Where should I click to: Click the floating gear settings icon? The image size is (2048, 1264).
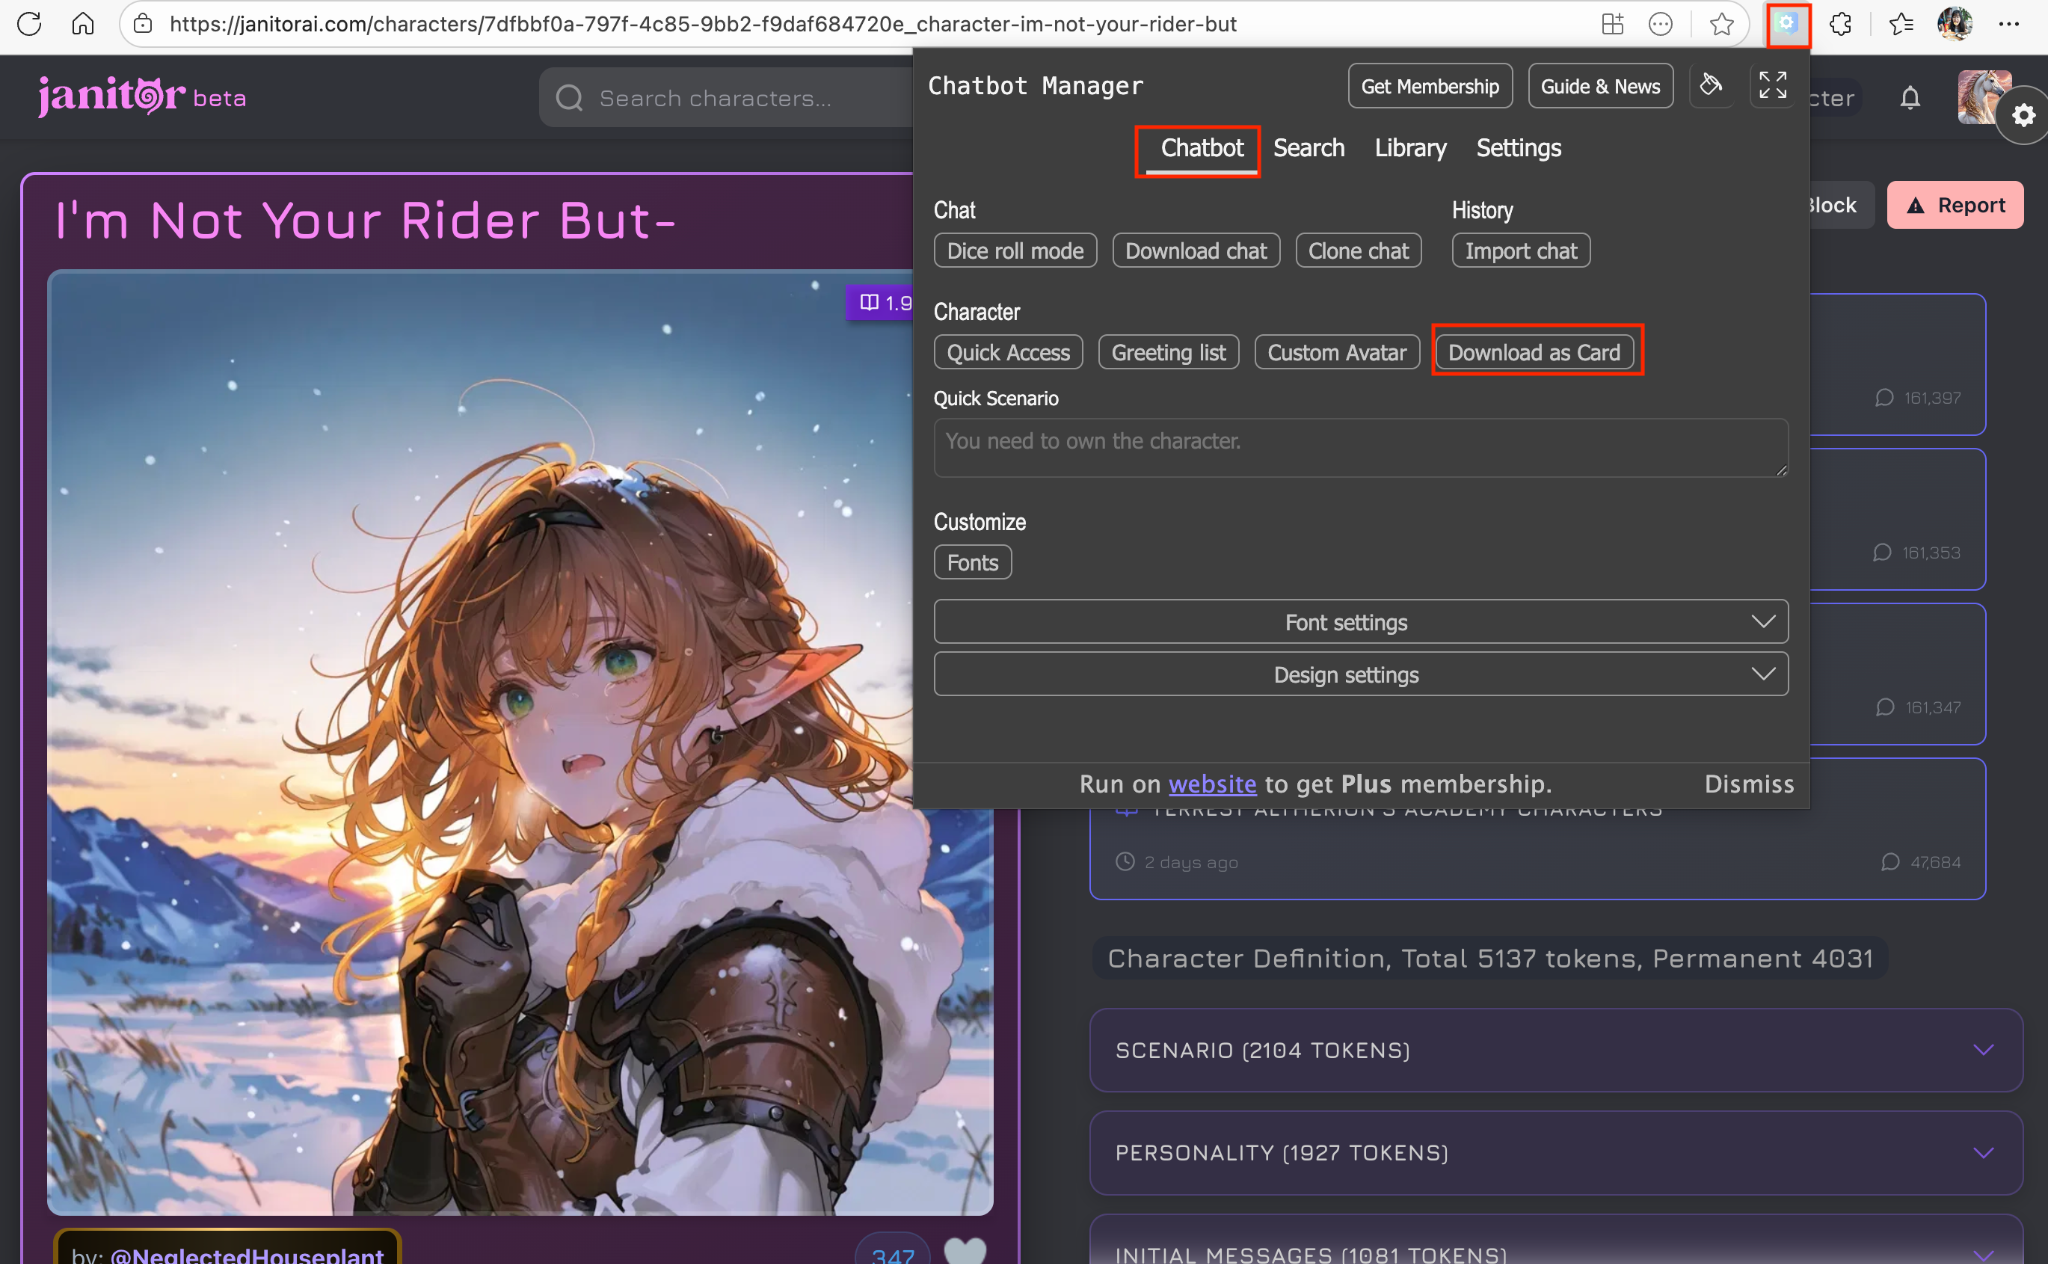[x=2023, y=116]
